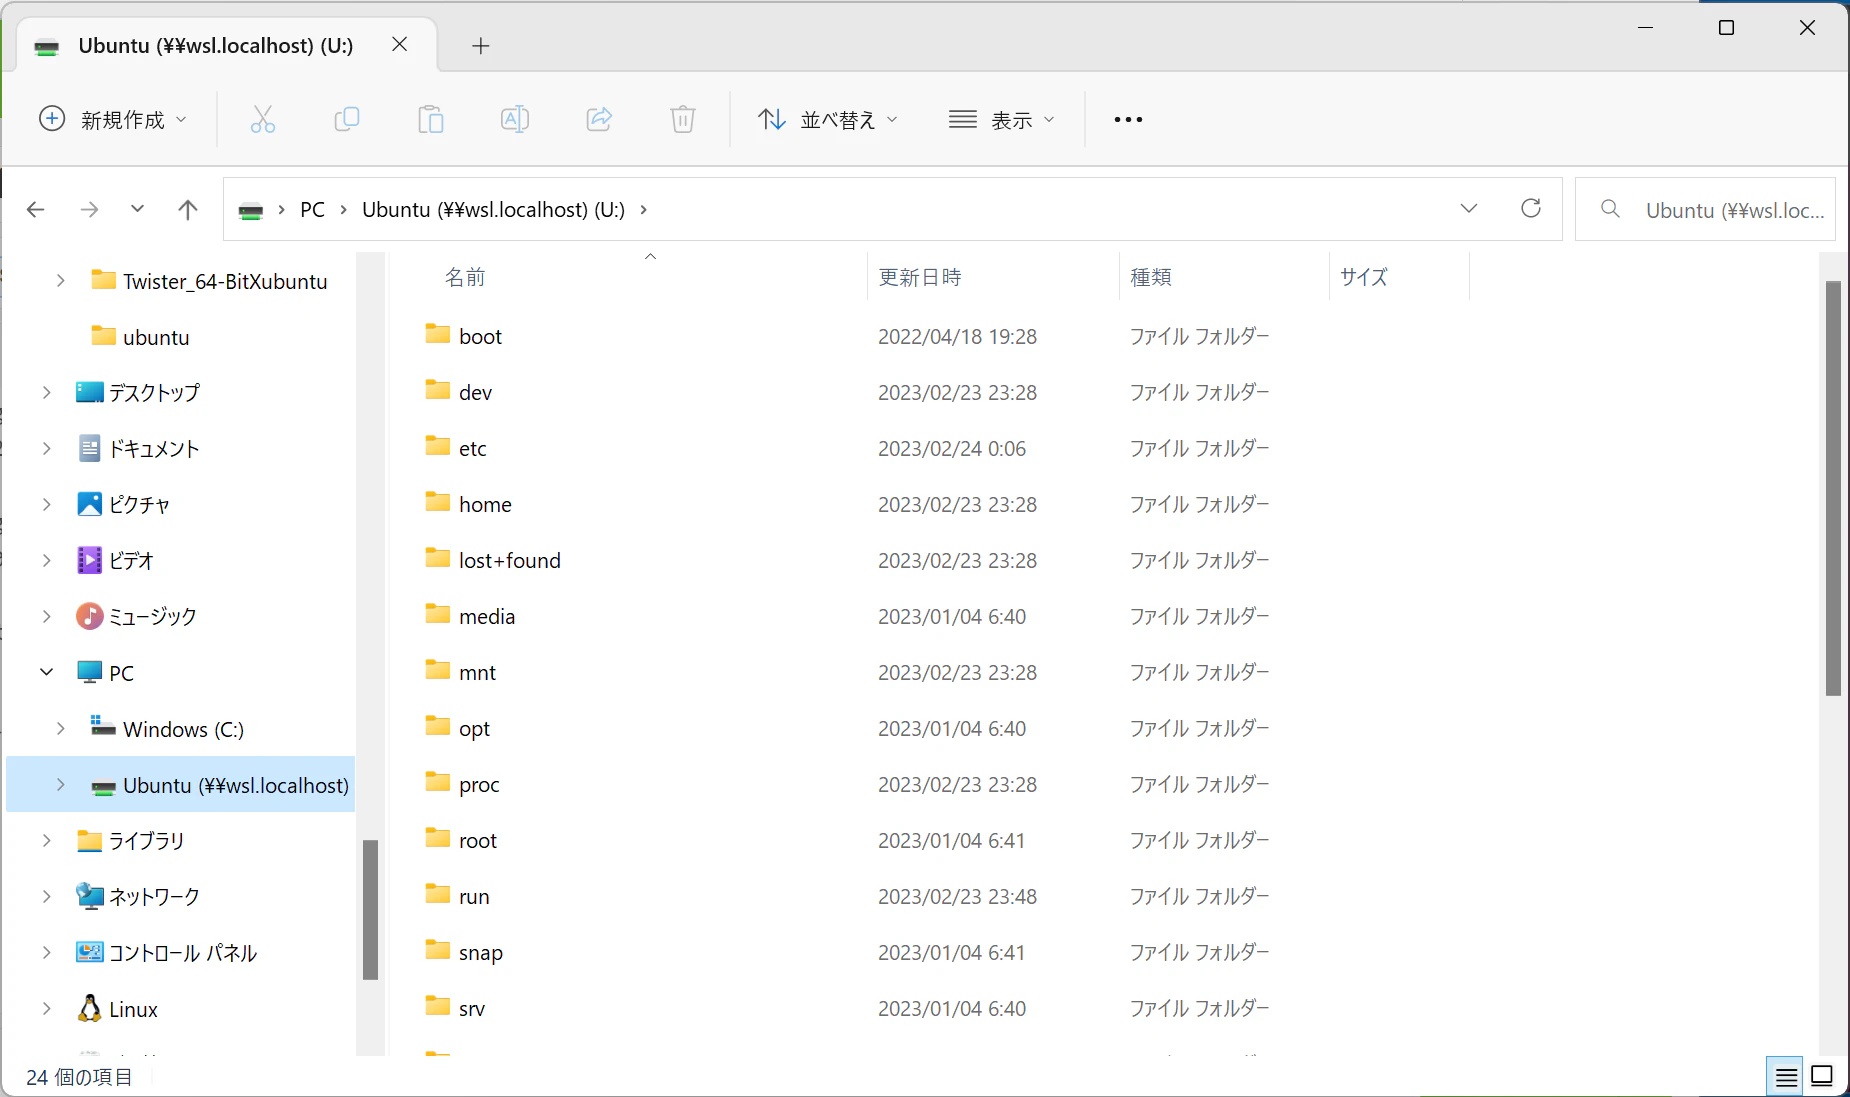Viewport: 1850px width, 1097px height.
Task: Click the file list vertical scrollbar
Action: coord(1833,488)
